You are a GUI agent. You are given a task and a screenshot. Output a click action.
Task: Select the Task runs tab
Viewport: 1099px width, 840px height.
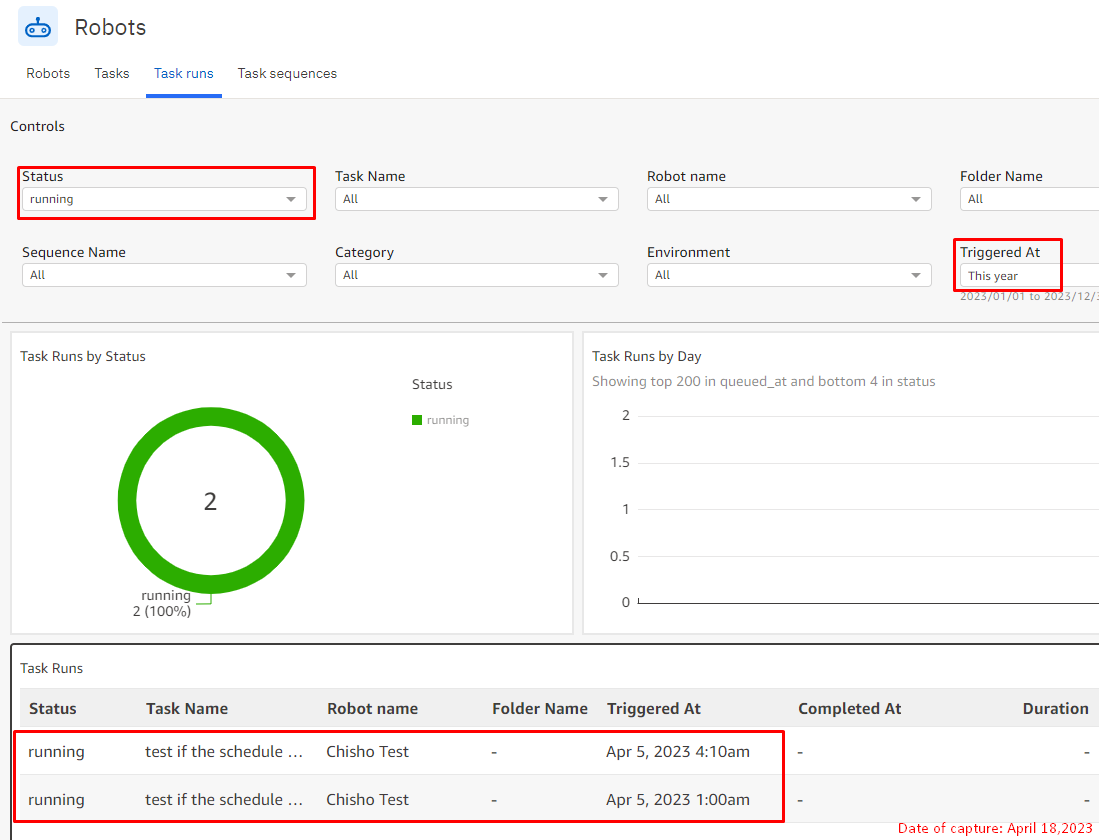[x=183, y=74]
